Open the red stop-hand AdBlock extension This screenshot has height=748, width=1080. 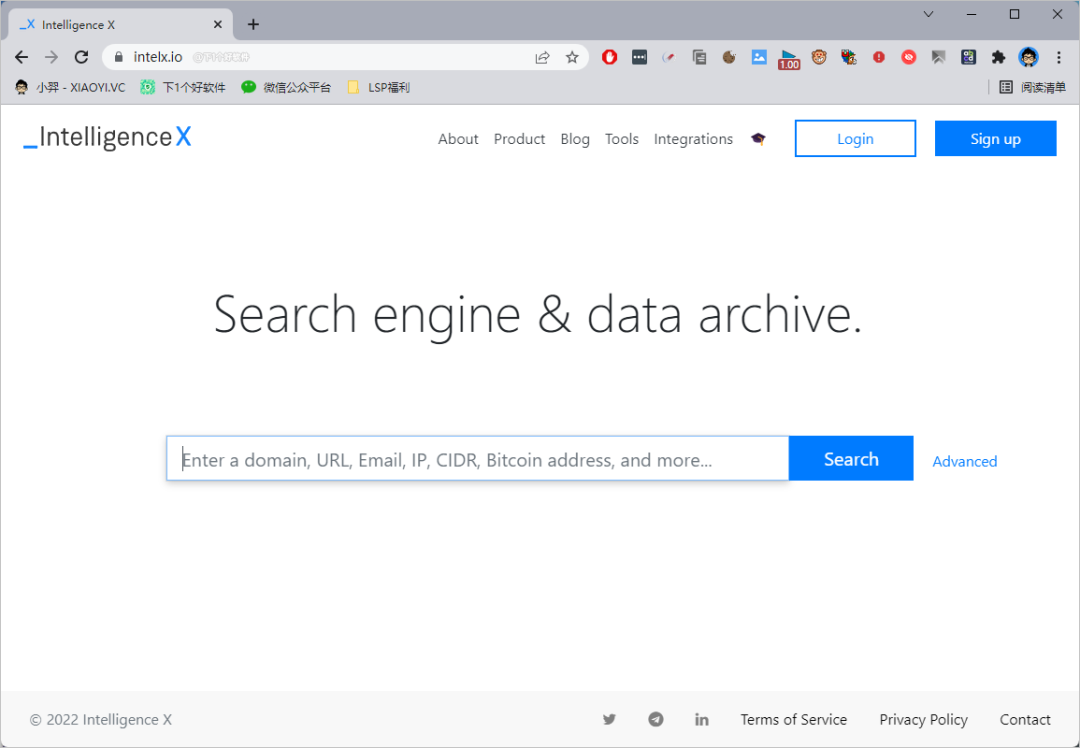pyautogui.click(x=609, y=57)
